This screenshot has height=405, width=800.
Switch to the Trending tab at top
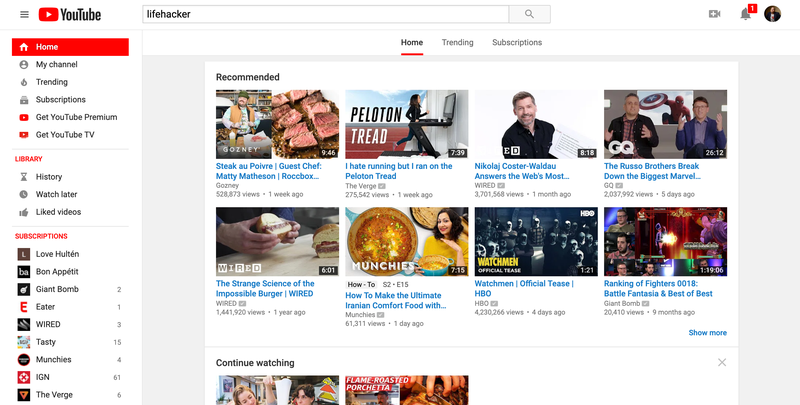pyautogui.click(x=458, y=42)
